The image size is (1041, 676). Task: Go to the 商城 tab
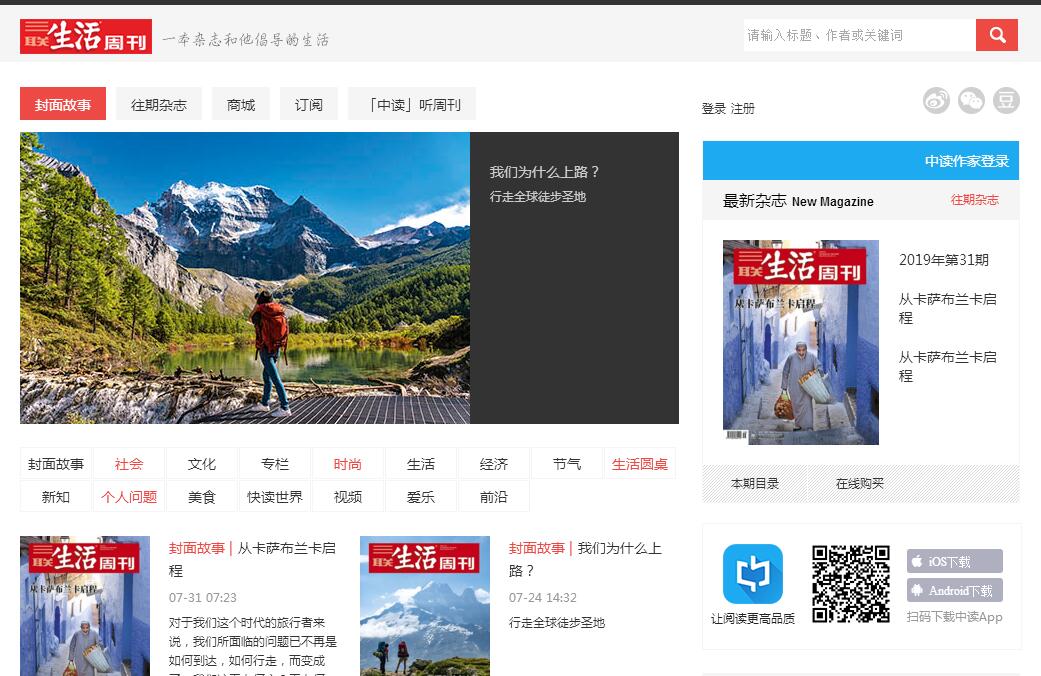[241, 104]
